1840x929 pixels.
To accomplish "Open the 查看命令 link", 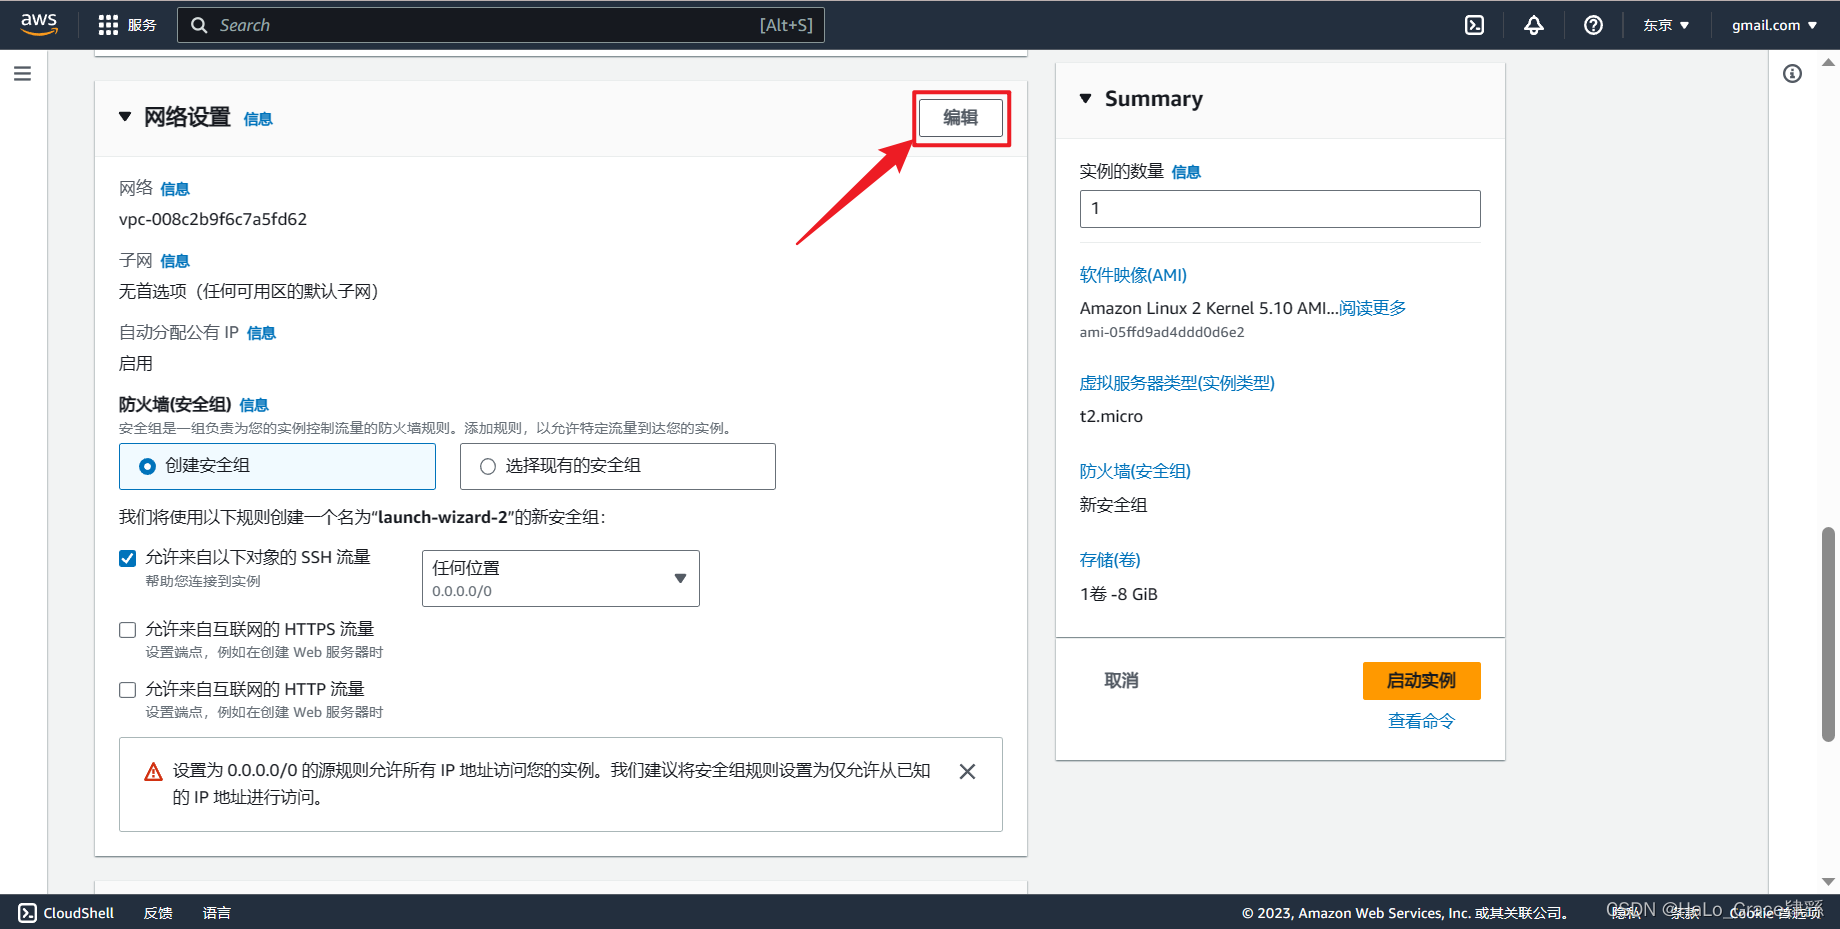I will tap(1421, 721).
